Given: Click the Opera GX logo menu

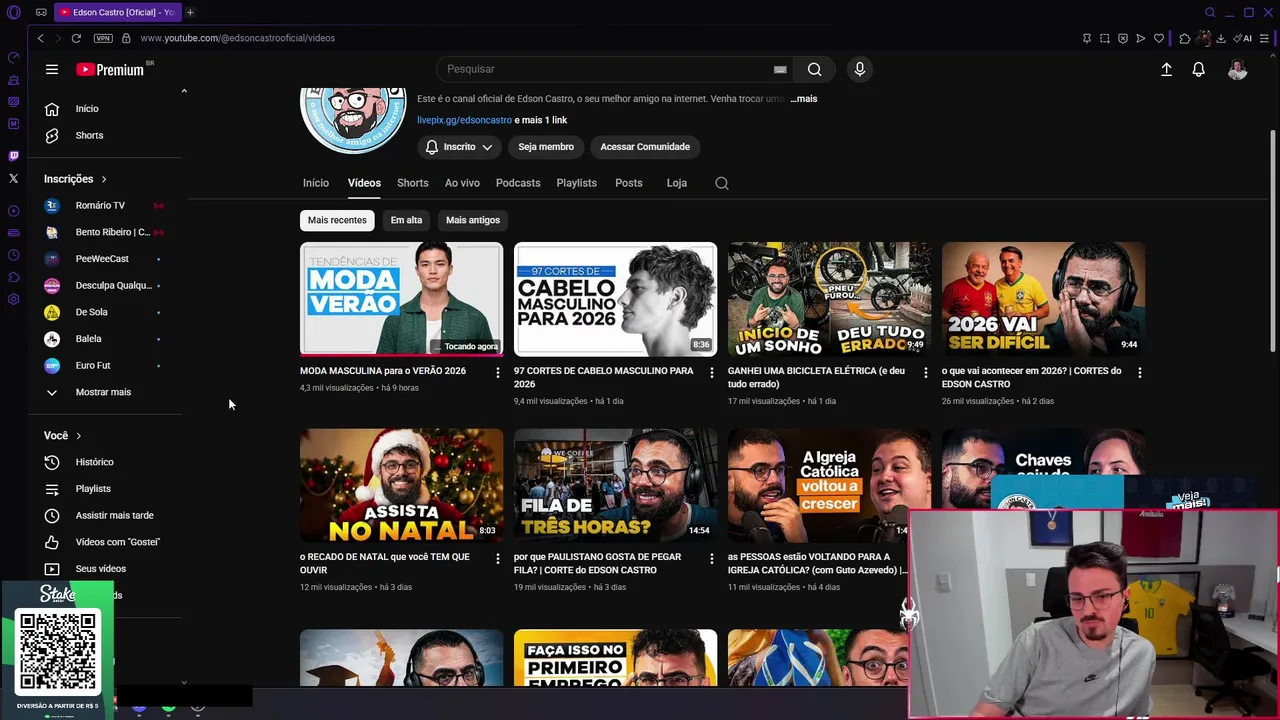Looking at the screenshot, I should coord(13,12).
